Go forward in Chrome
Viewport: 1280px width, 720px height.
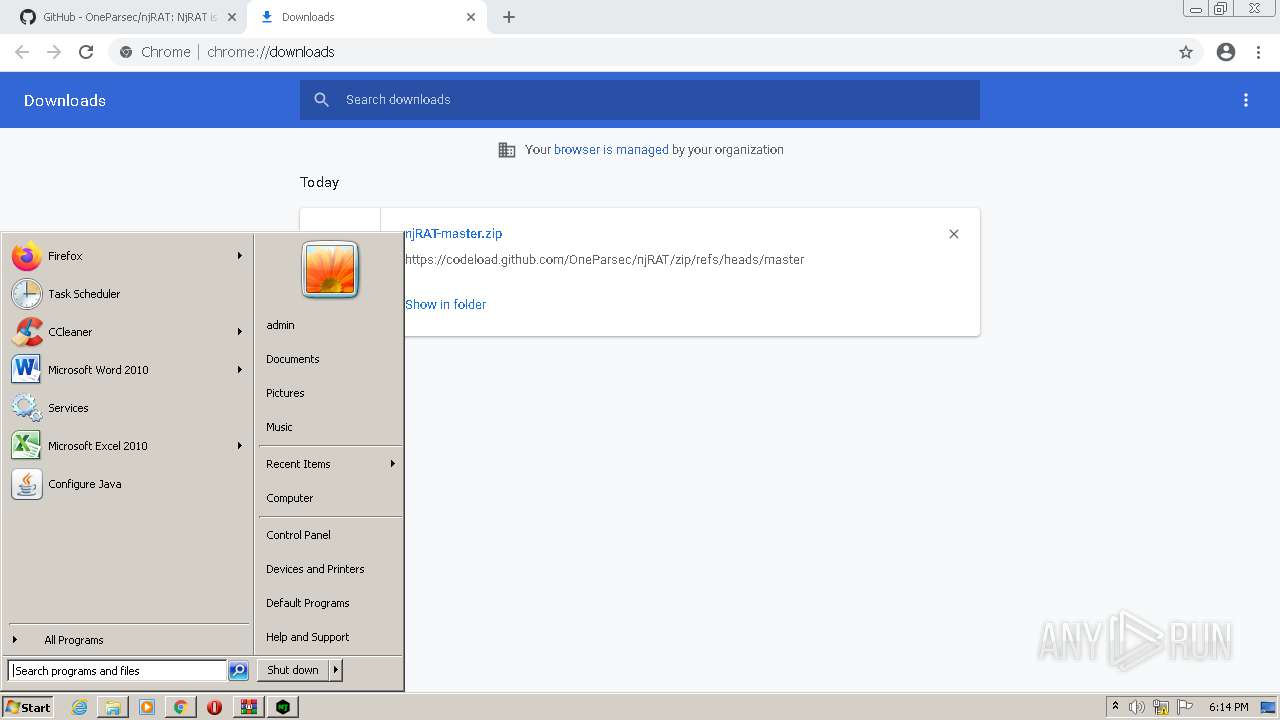[54, 52]
